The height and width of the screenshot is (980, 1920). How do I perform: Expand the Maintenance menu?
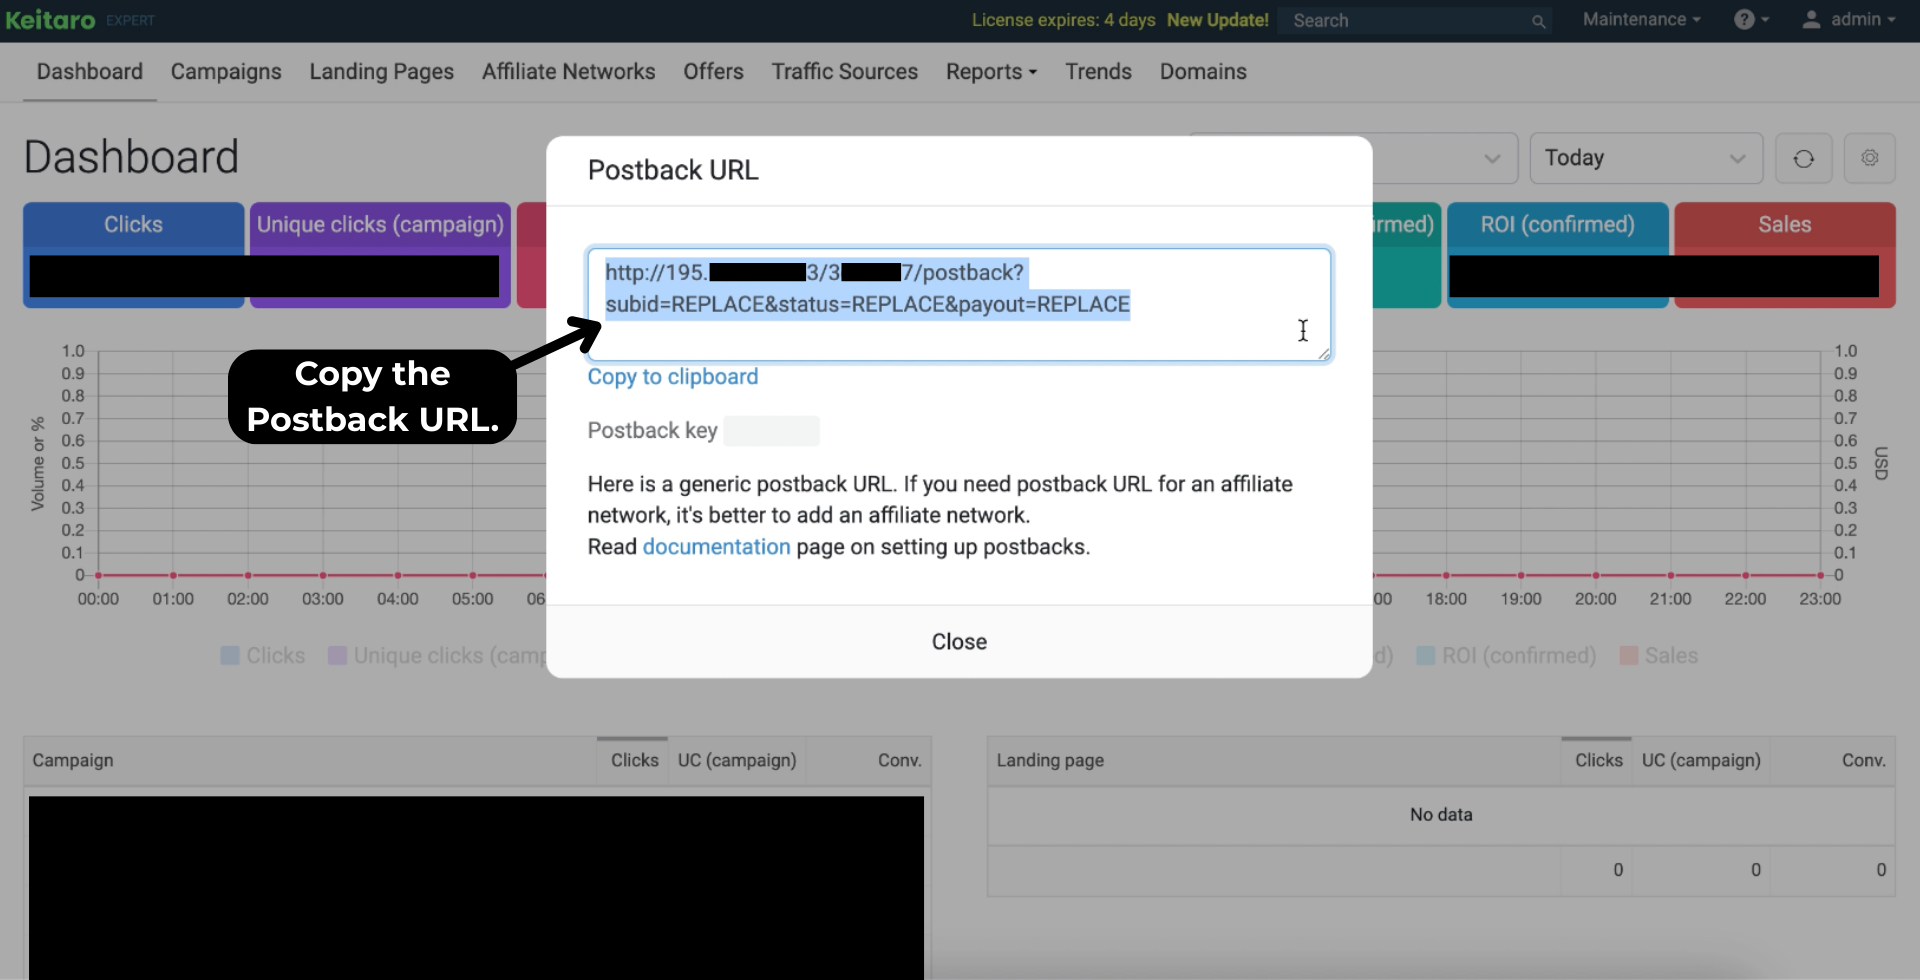click(1640, 20)
